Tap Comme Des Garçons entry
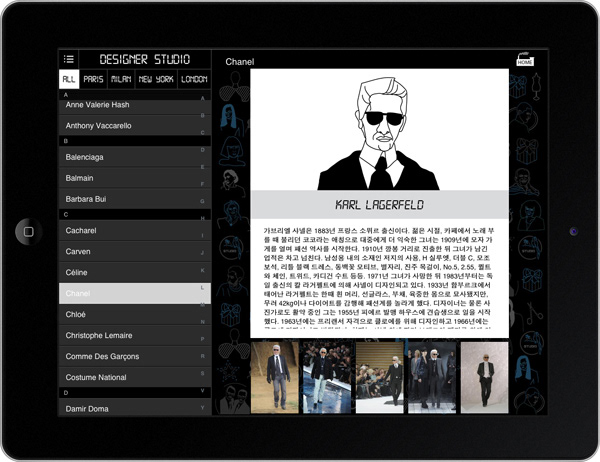 click(126, 356)
